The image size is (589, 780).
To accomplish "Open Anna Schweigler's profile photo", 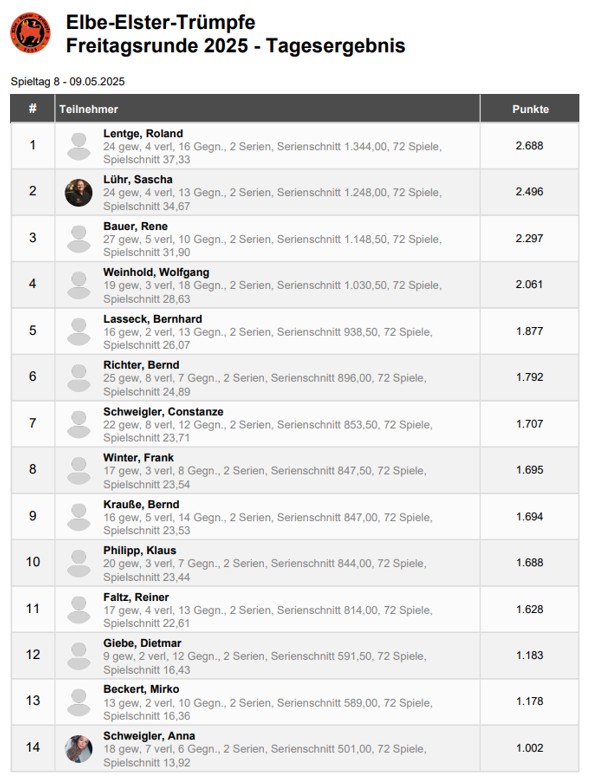I will [x=79, y=749].
